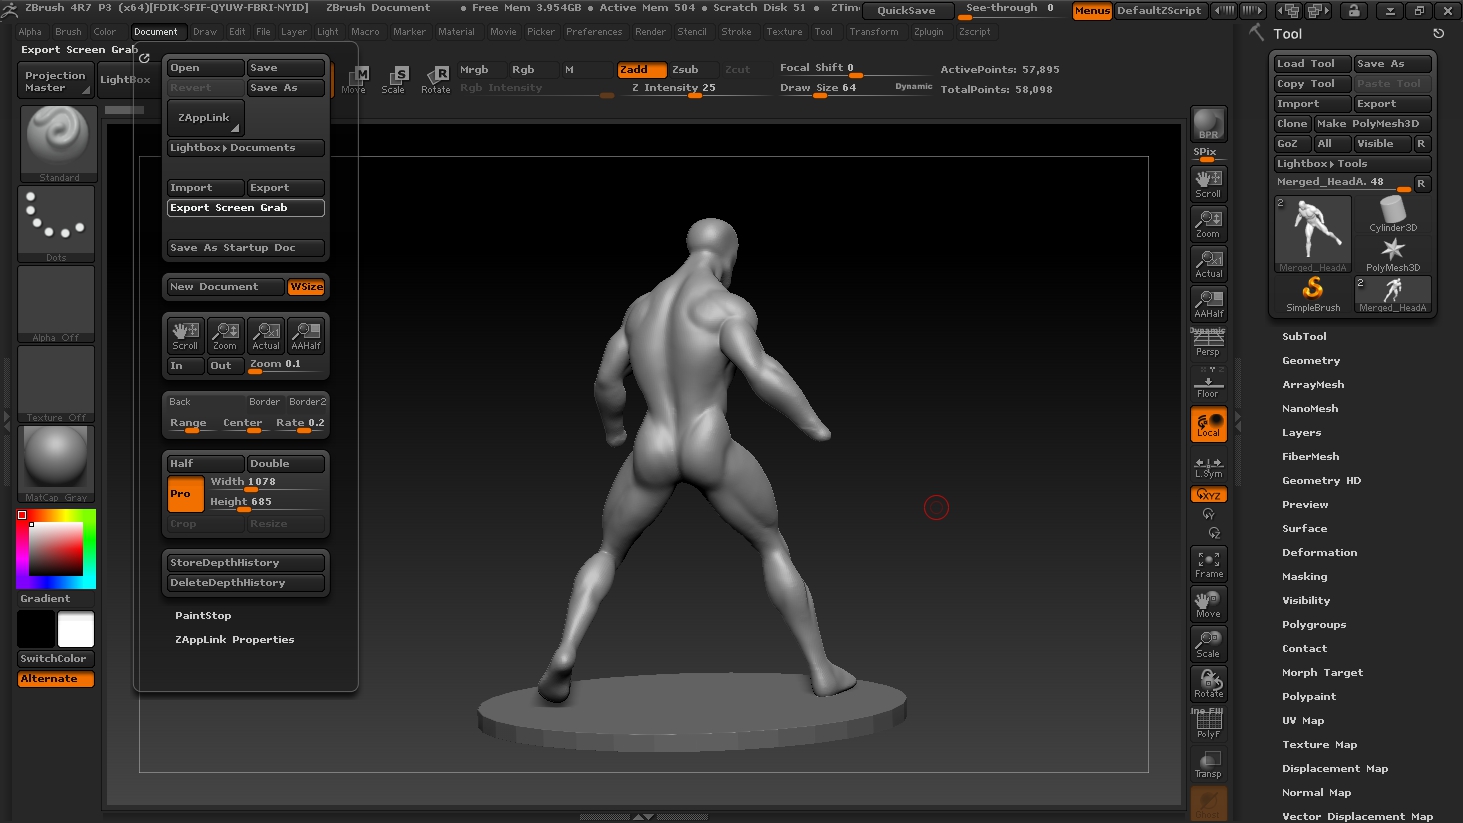Open the Render menu

point(650,32)
